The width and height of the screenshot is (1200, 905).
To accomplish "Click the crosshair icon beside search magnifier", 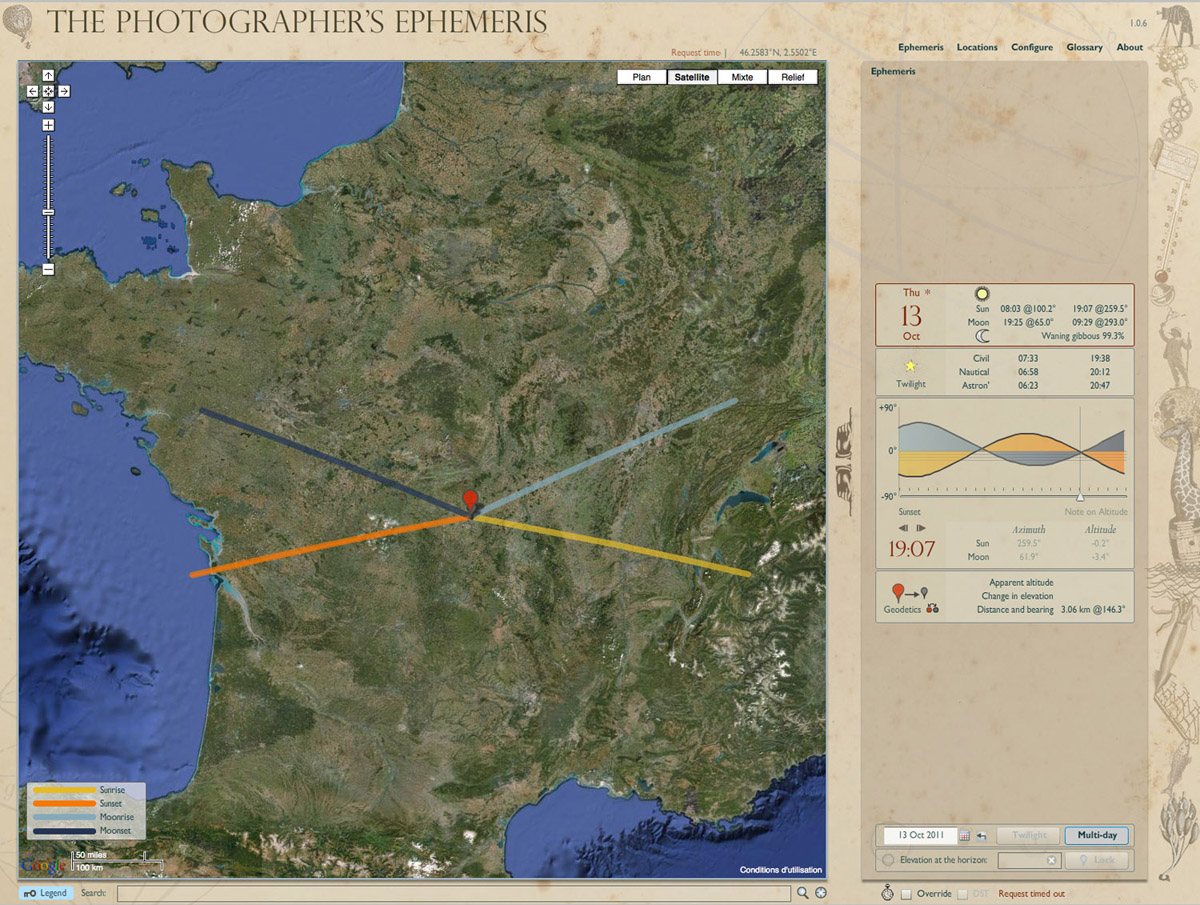I will (821, 893).
